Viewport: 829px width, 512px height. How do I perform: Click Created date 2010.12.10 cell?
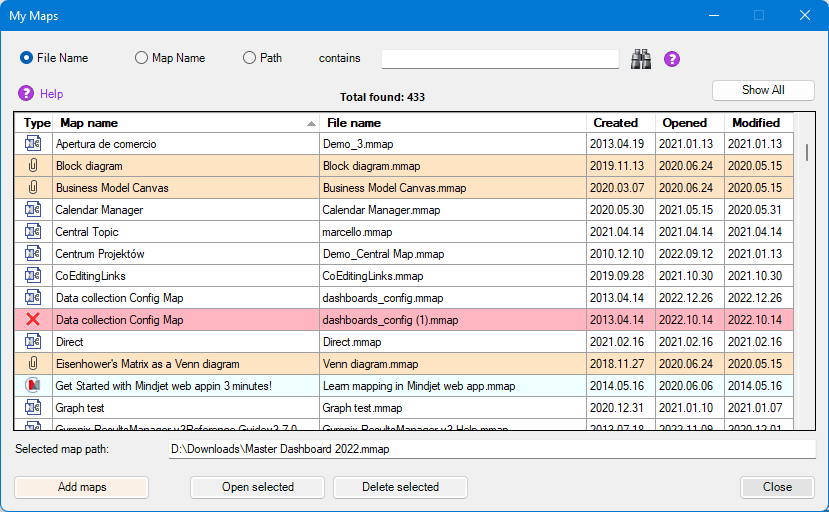(x=621, y=253)
